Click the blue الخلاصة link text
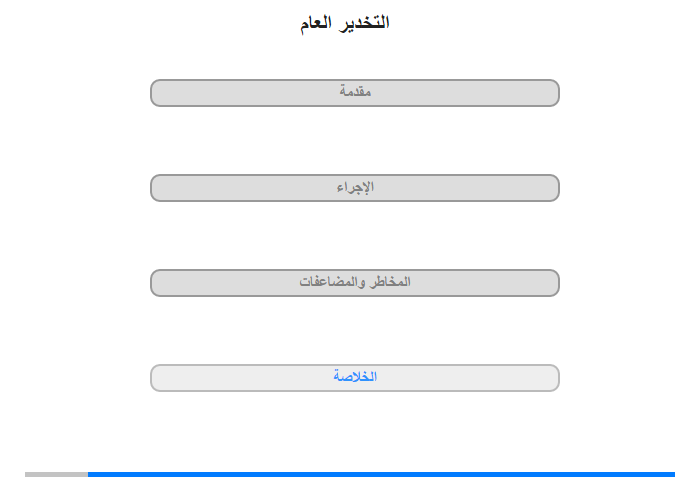Viewport: 700px width, 480px height. (x=355, y=376)
